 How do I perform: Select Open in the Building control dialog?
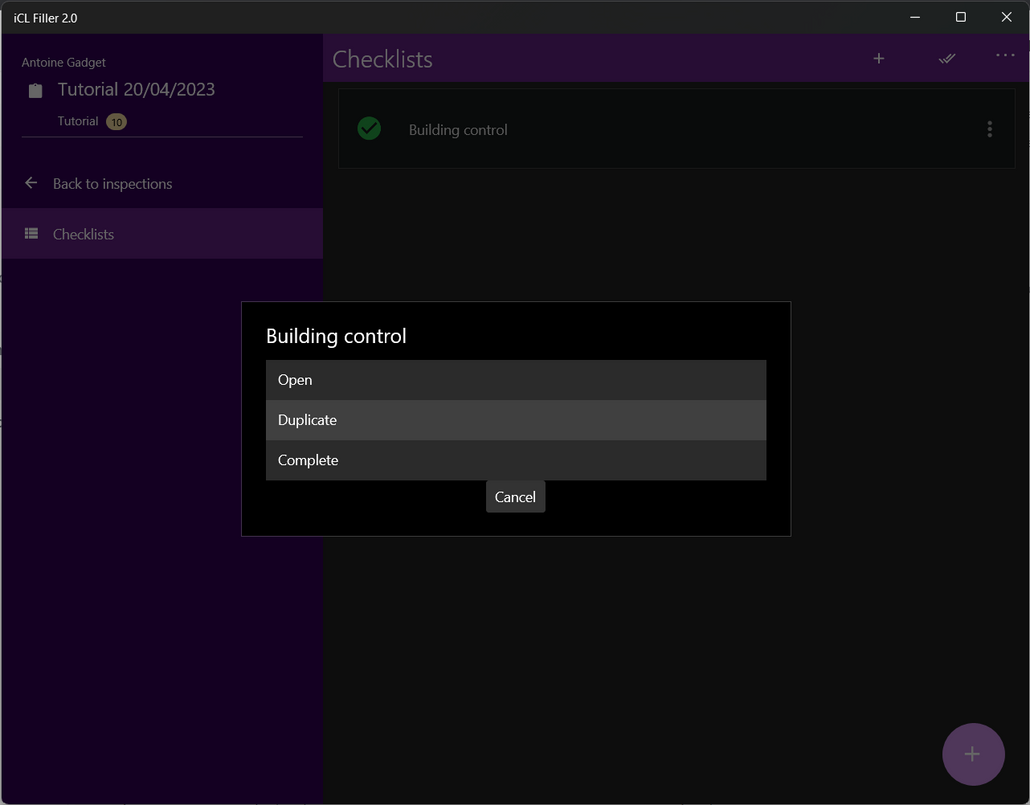click(x=515, y=380)
